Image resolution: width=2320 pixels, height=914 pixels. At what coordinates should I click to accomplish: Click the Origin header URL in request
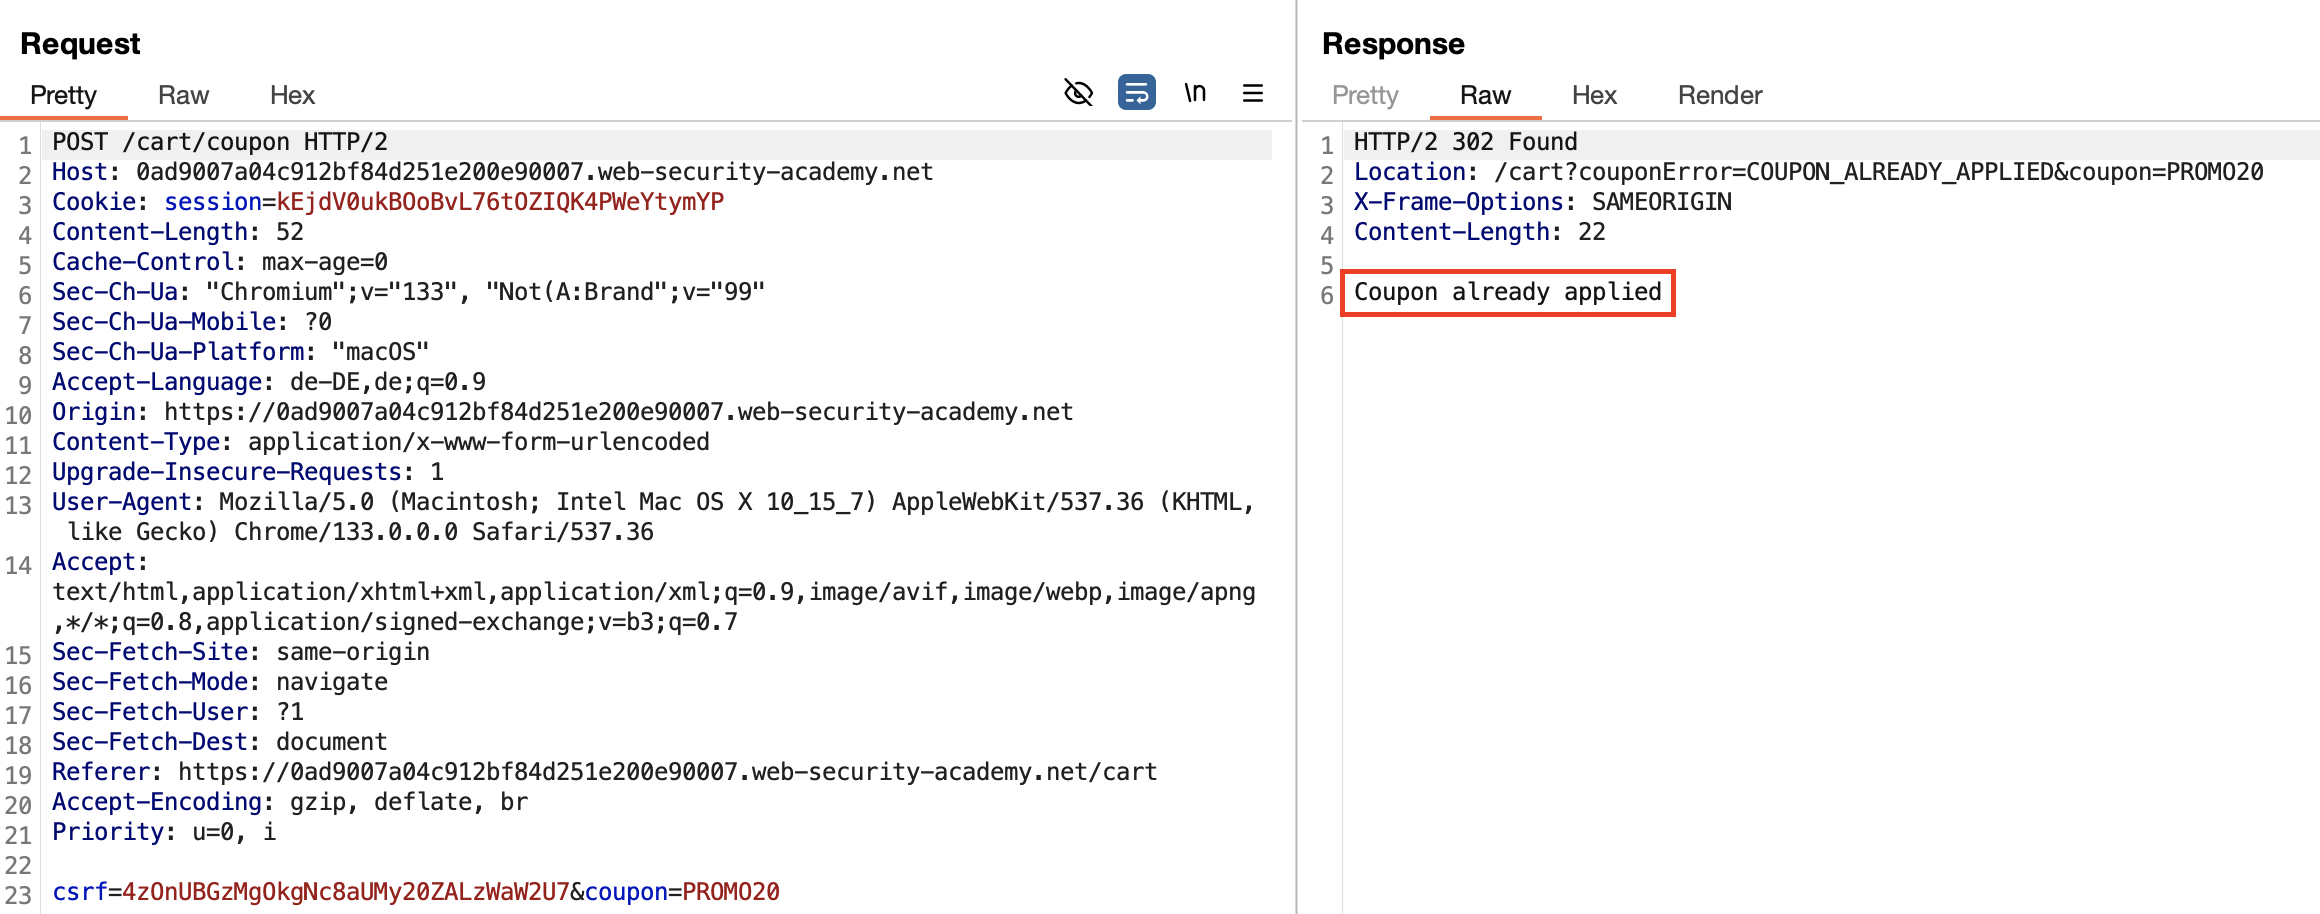click(x=618, y=412)
